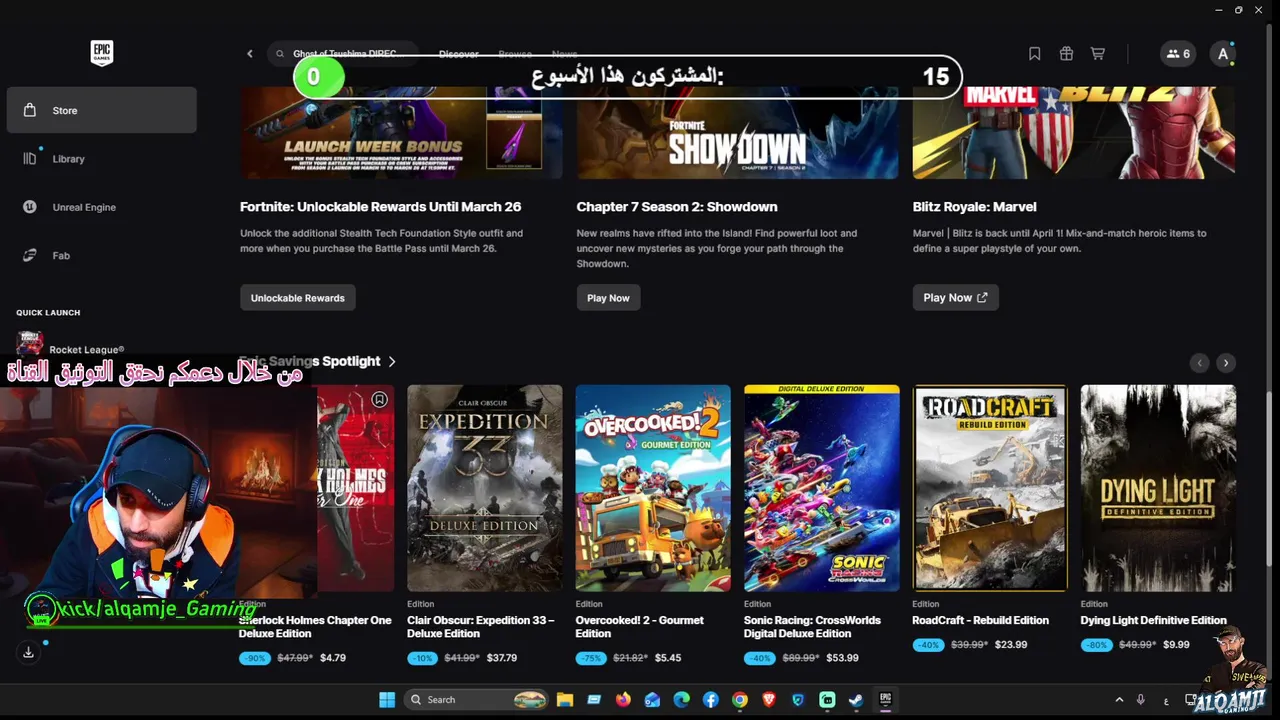Click the $37.79 Clair Obscur price

502,658
